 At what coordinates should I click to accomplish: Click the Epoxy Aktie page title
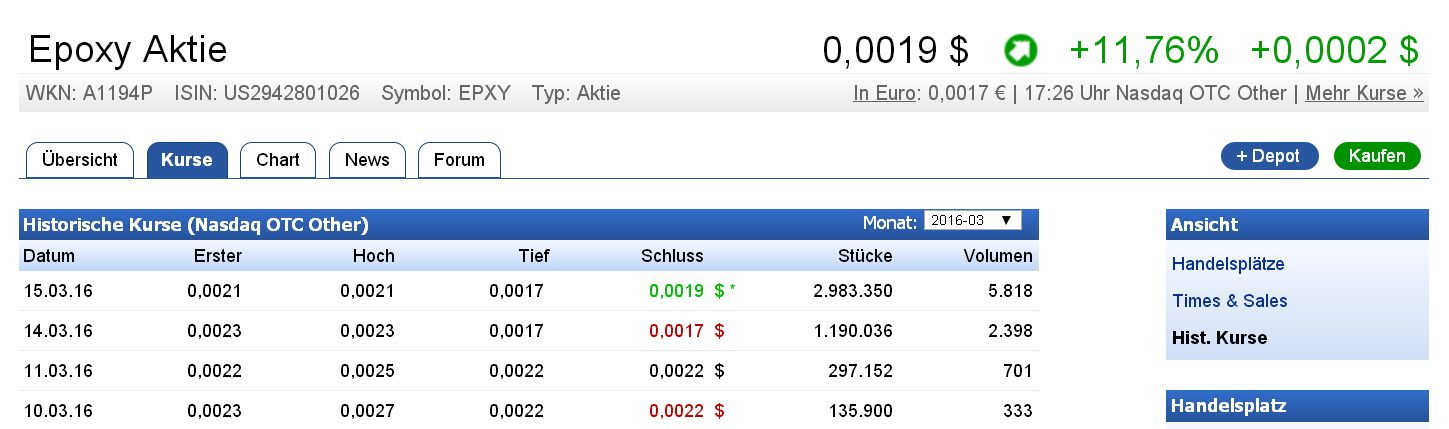point(128,49)
